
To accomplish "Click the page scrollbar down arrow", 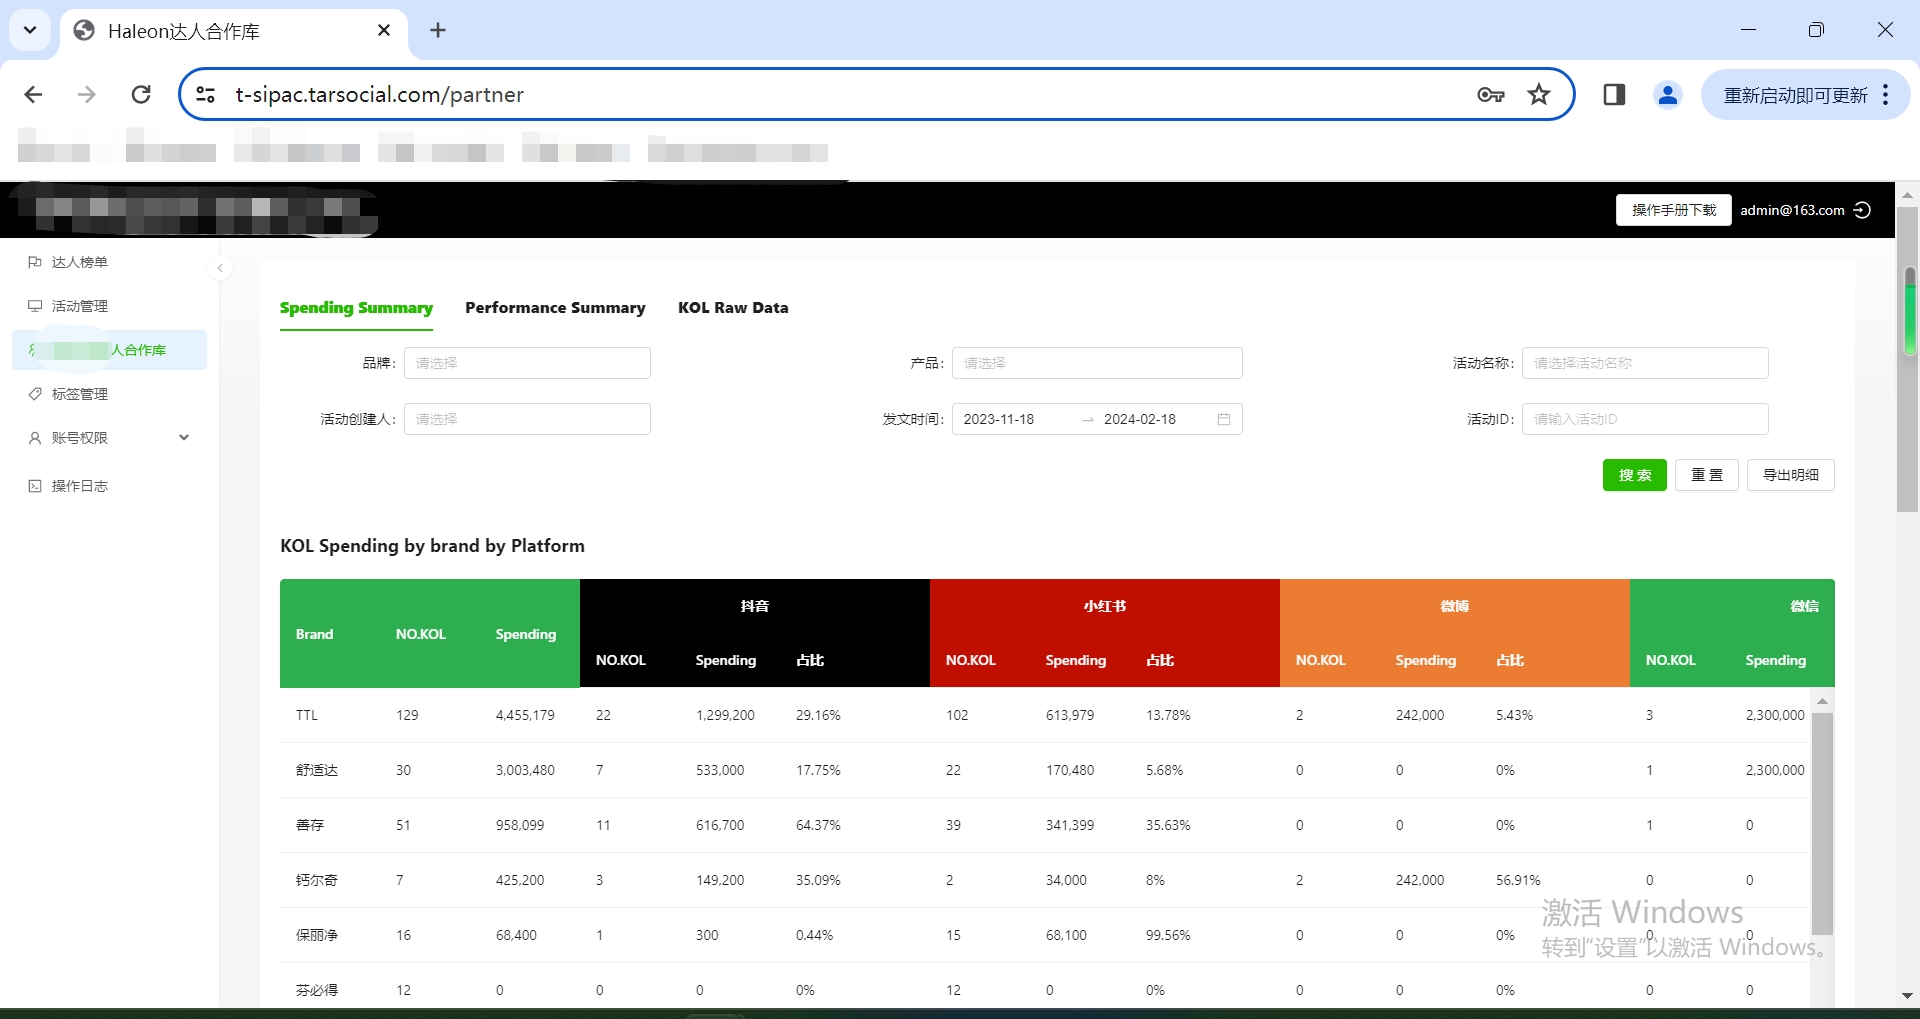I will (1907, 996).
